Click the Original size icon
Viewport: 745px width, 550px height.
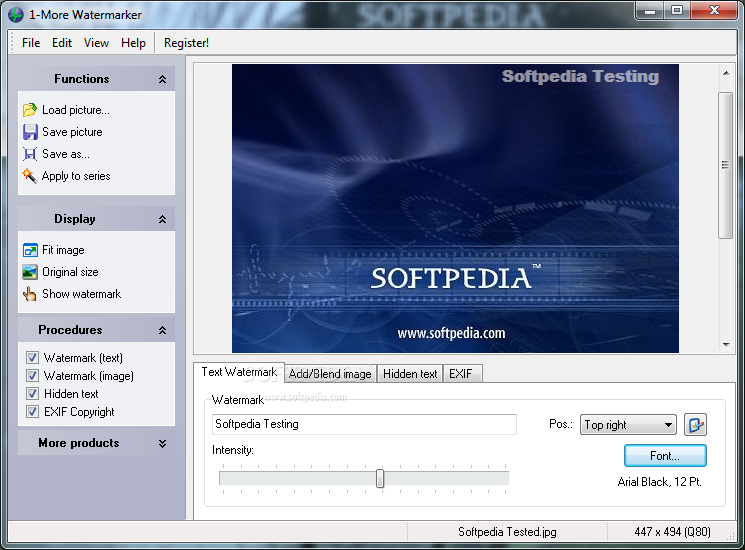29,272
